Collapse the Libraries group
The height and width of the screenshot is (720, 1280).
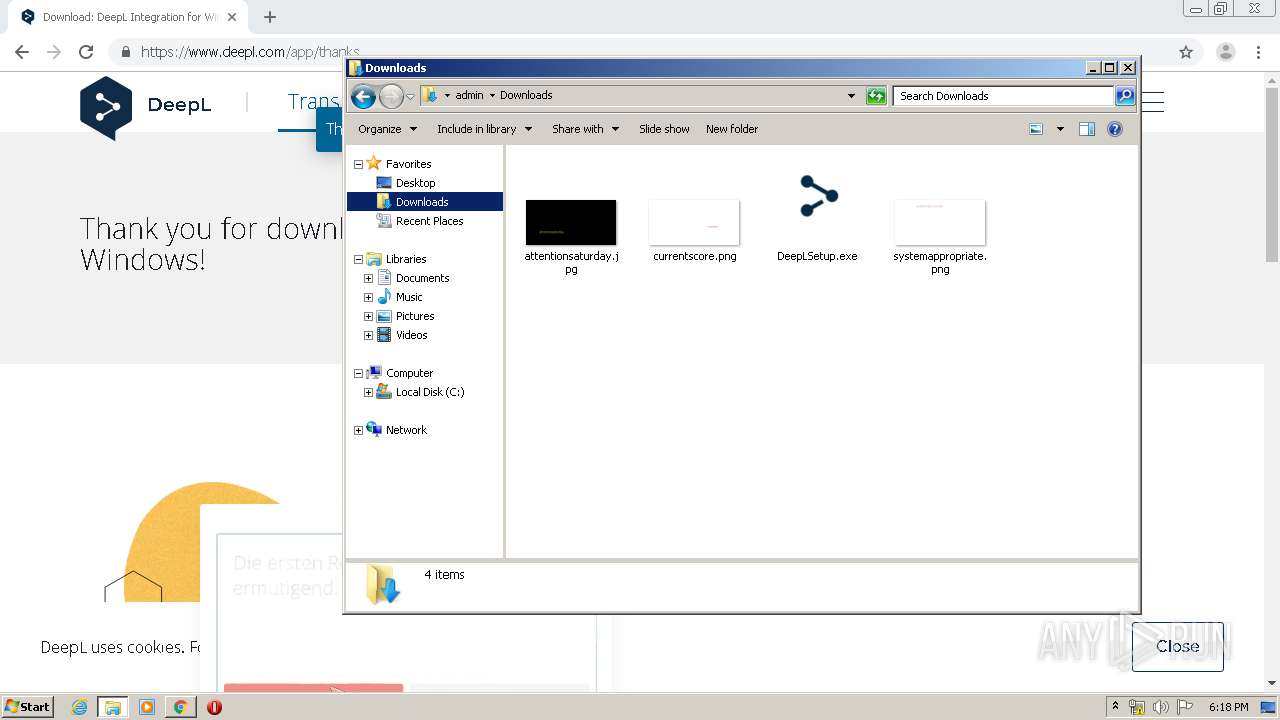pyautogui.click(x=358, y=259)
